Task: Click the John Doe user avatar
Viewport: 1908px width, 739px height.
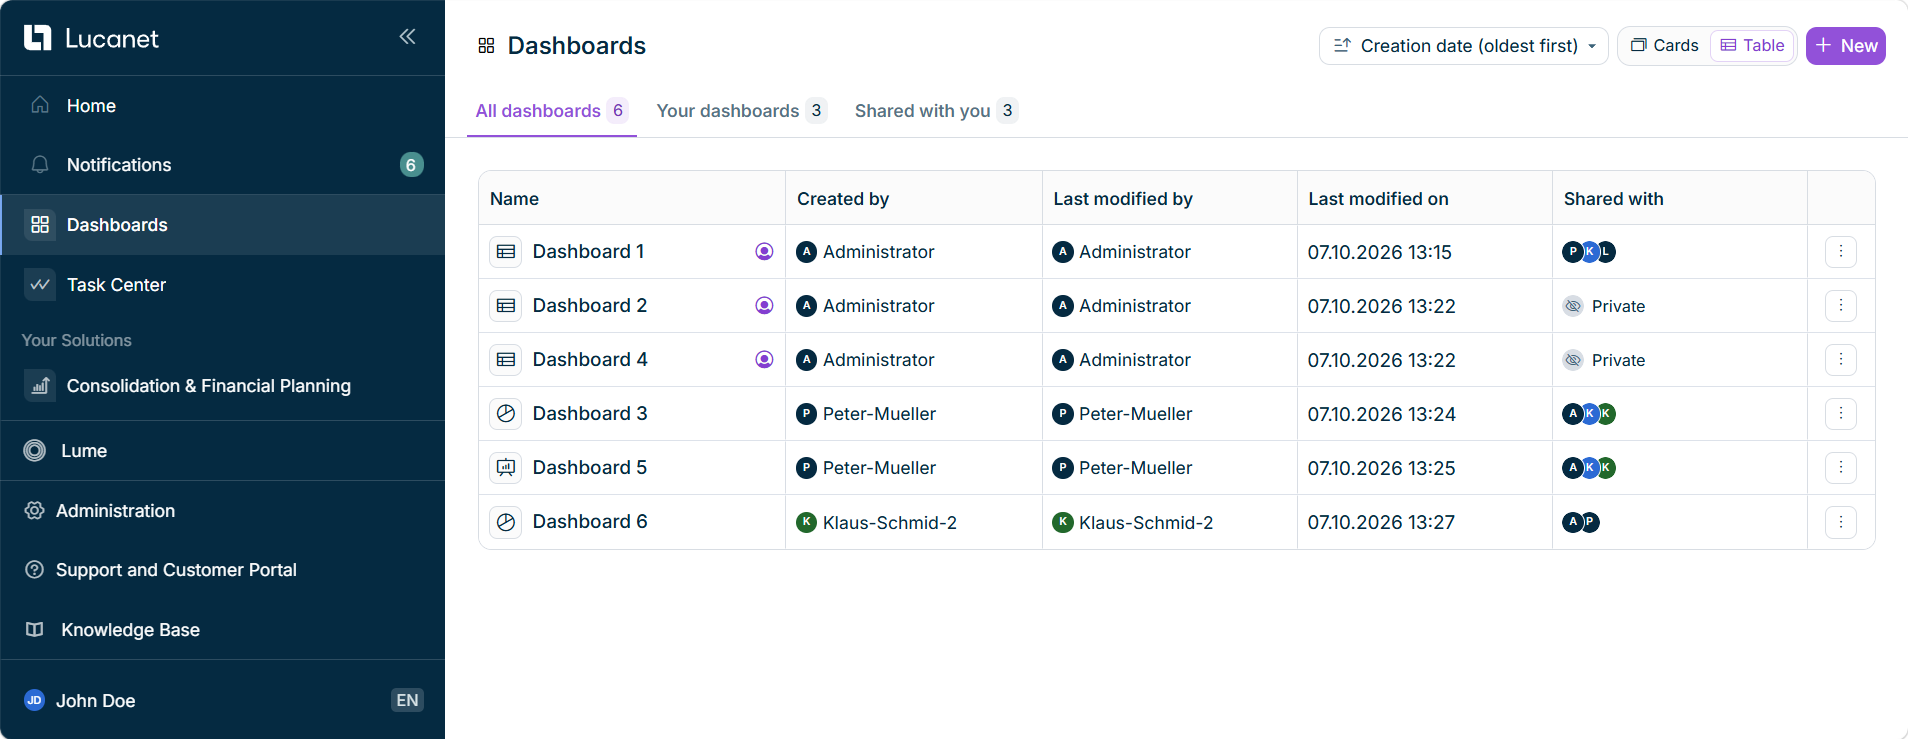Action: pyautogui.click(x=34, y=700)
